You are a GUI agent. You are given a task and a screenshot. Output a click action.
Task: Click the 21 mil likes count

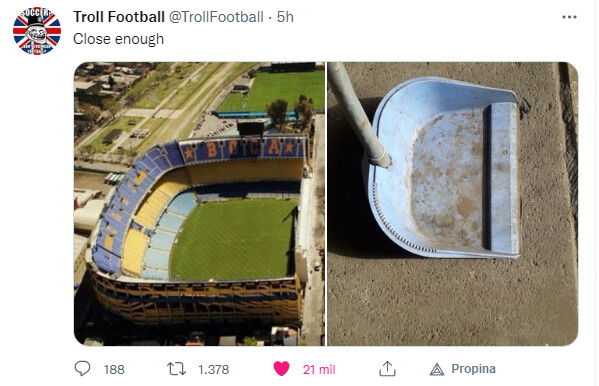coord(319,370)
